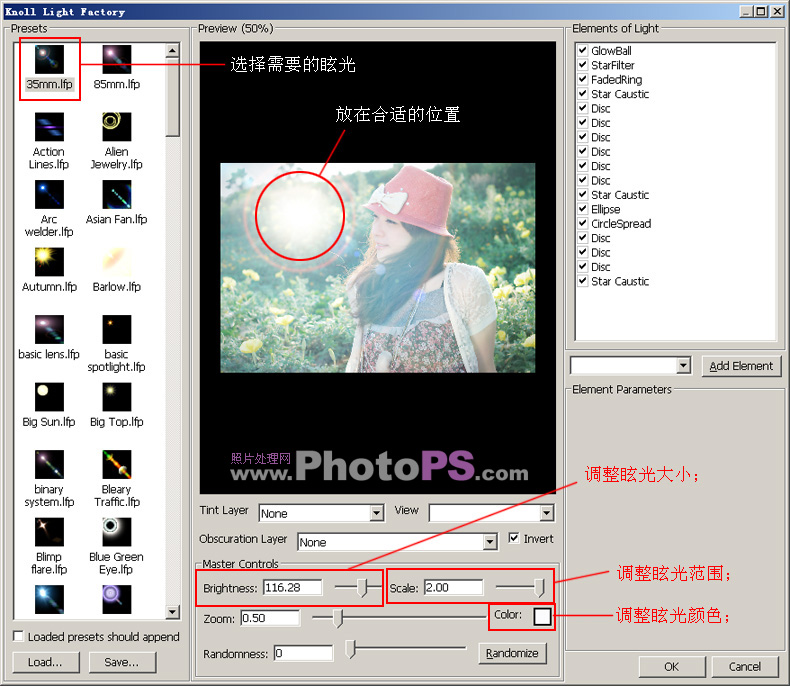790x686 pixels.
Task: Toggle the last Star Caustic checkbox
Action: point(583,281)
